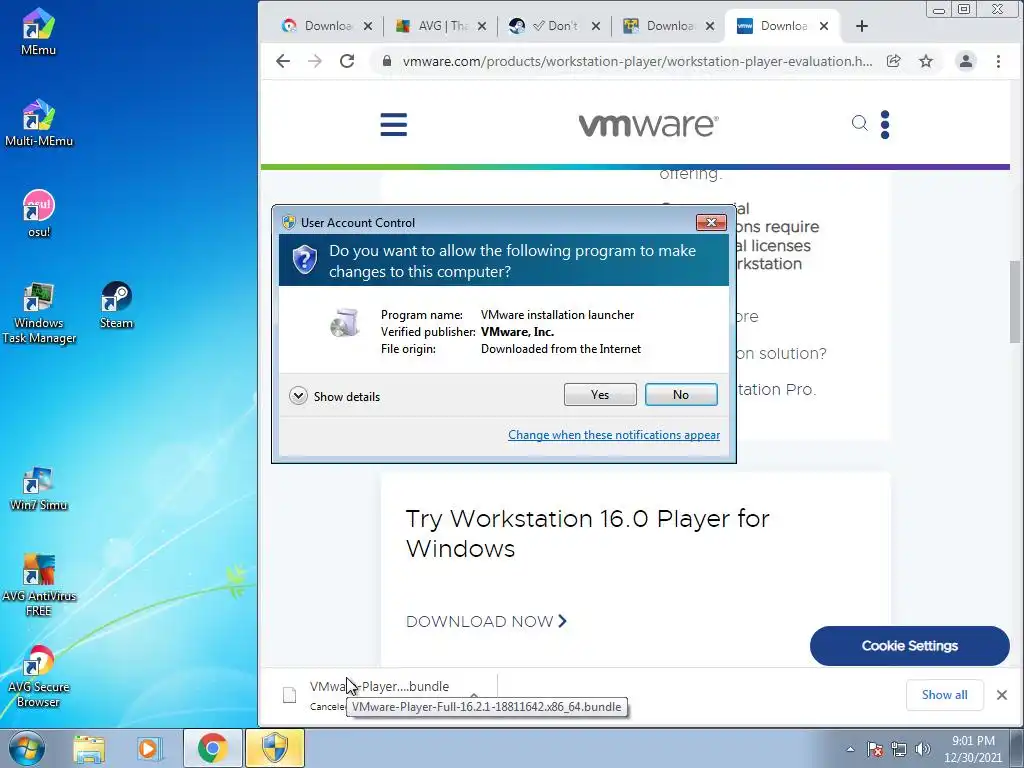Image resolution: width=1024 pixels, height=768 pixels.
Task: Switch to the AVG browser tab
Action: pyautogui.click(x=443, y=26)
